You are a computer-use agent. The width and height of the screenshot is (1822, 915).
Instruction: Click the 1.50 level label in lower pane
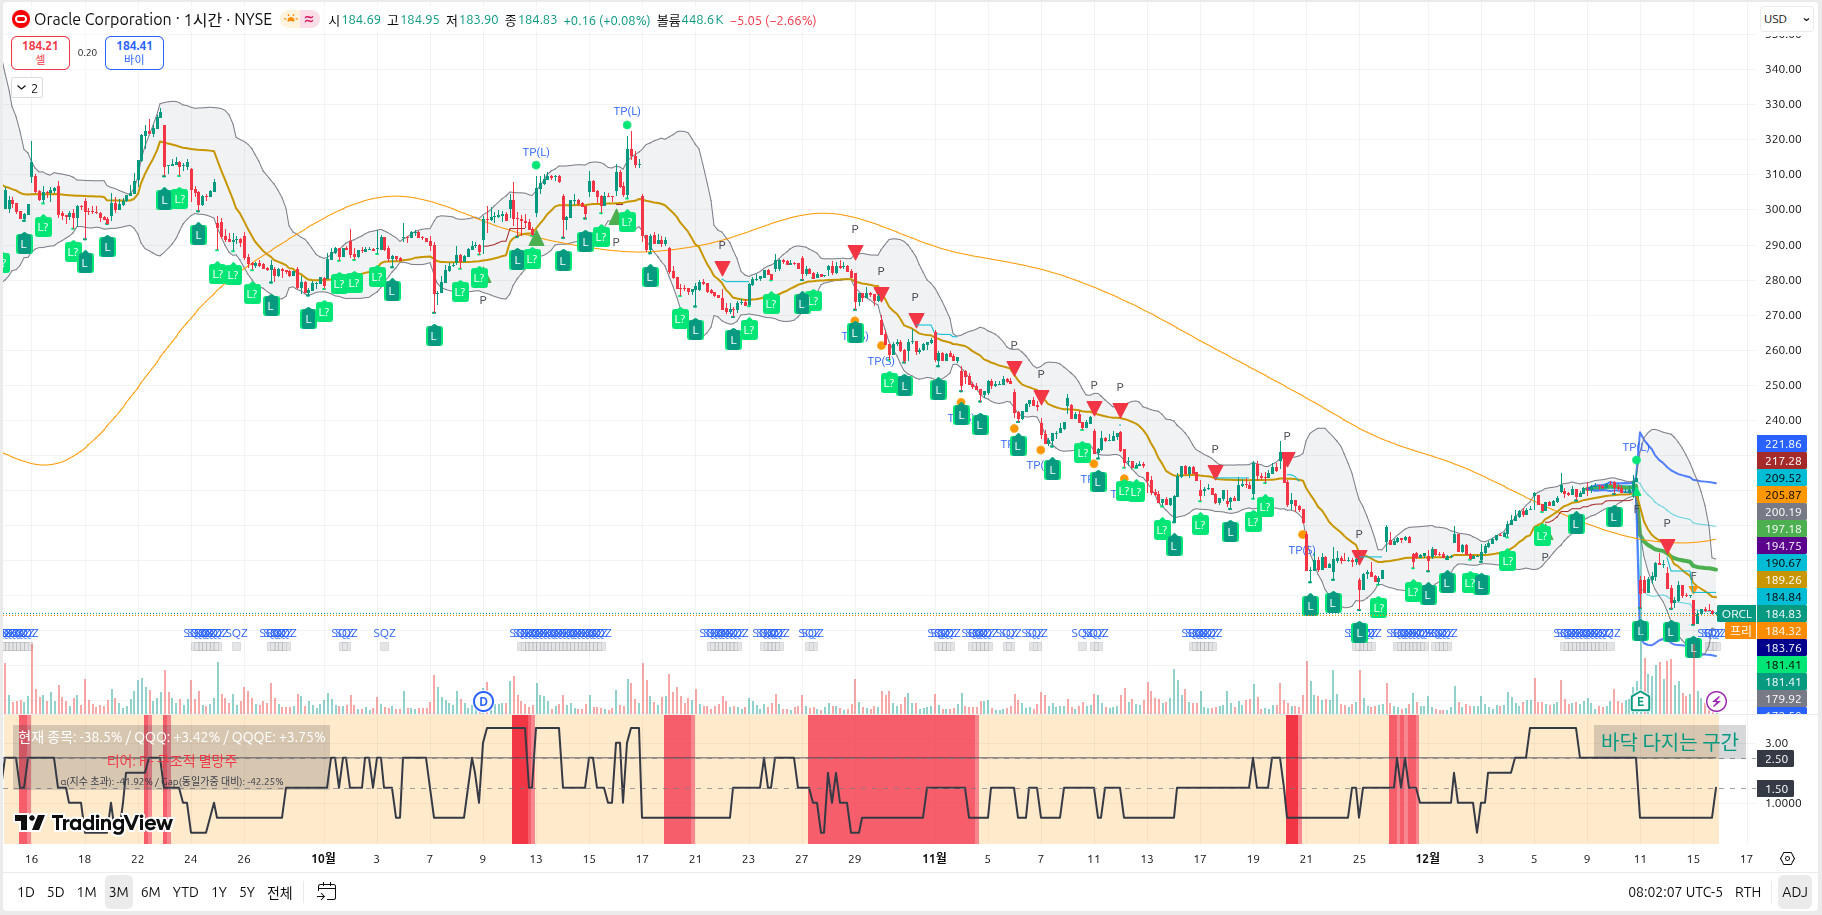[1776, 789]
